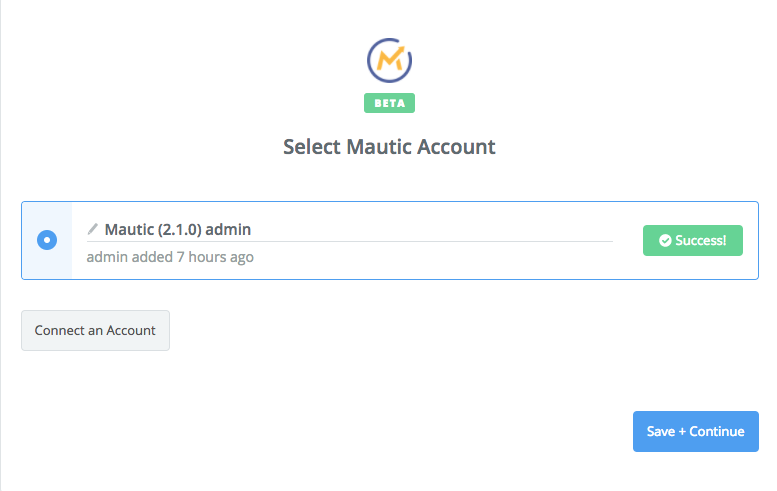The height and width of the screenshot is (491, 777).
Task: Edit the account name Mautic (2.1.0) admin
Action: tap(177, 229)
